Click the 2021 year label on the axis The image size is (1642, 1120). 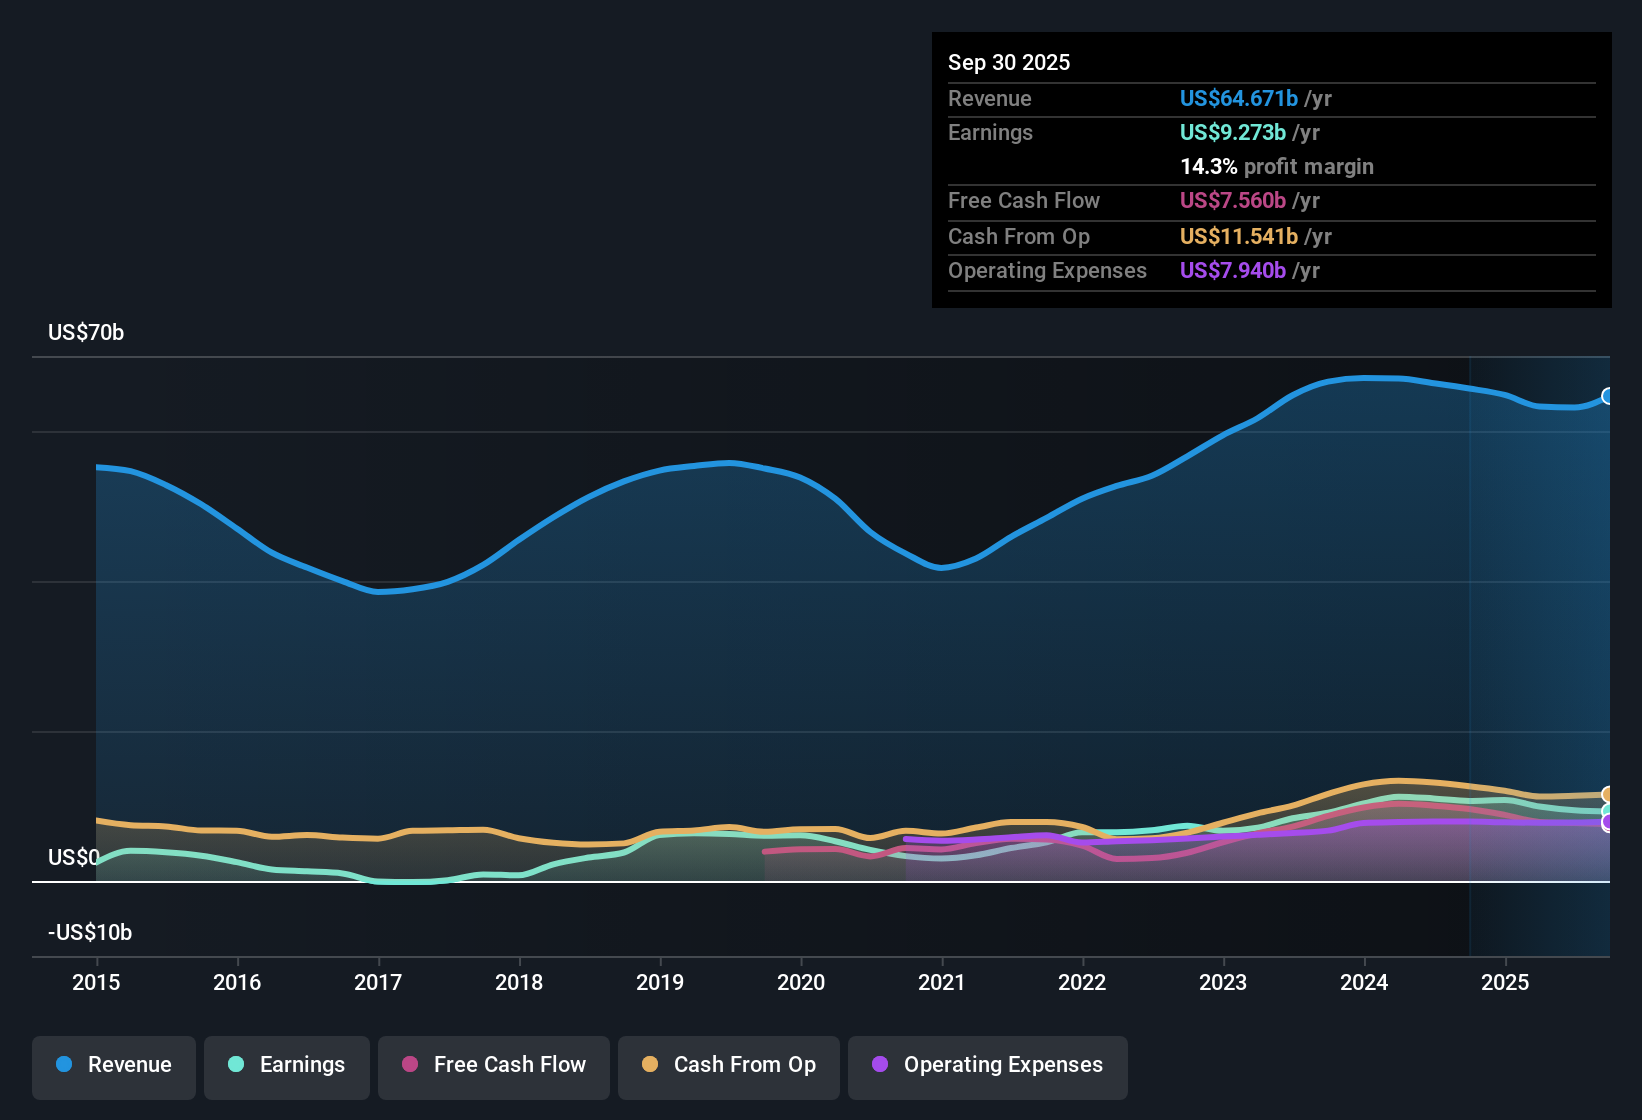tap(941, 983)
